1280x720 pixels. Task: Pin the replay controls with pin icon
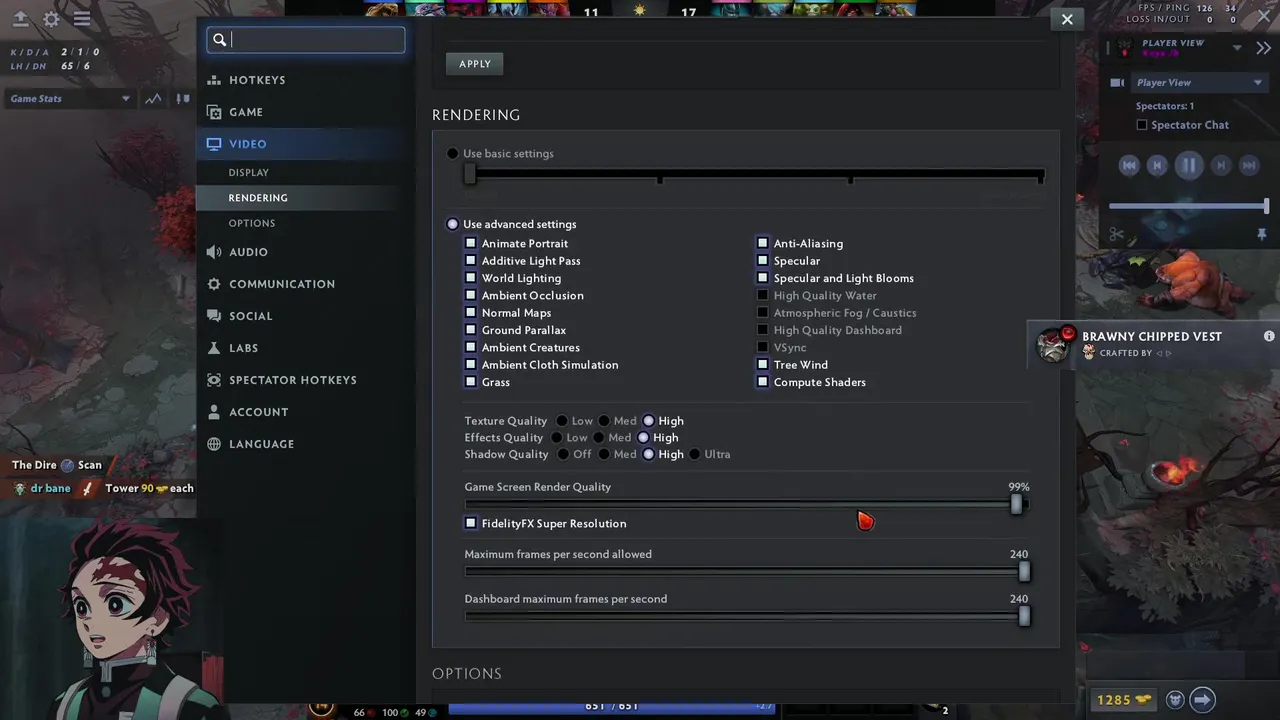[x=1262, y=235]
